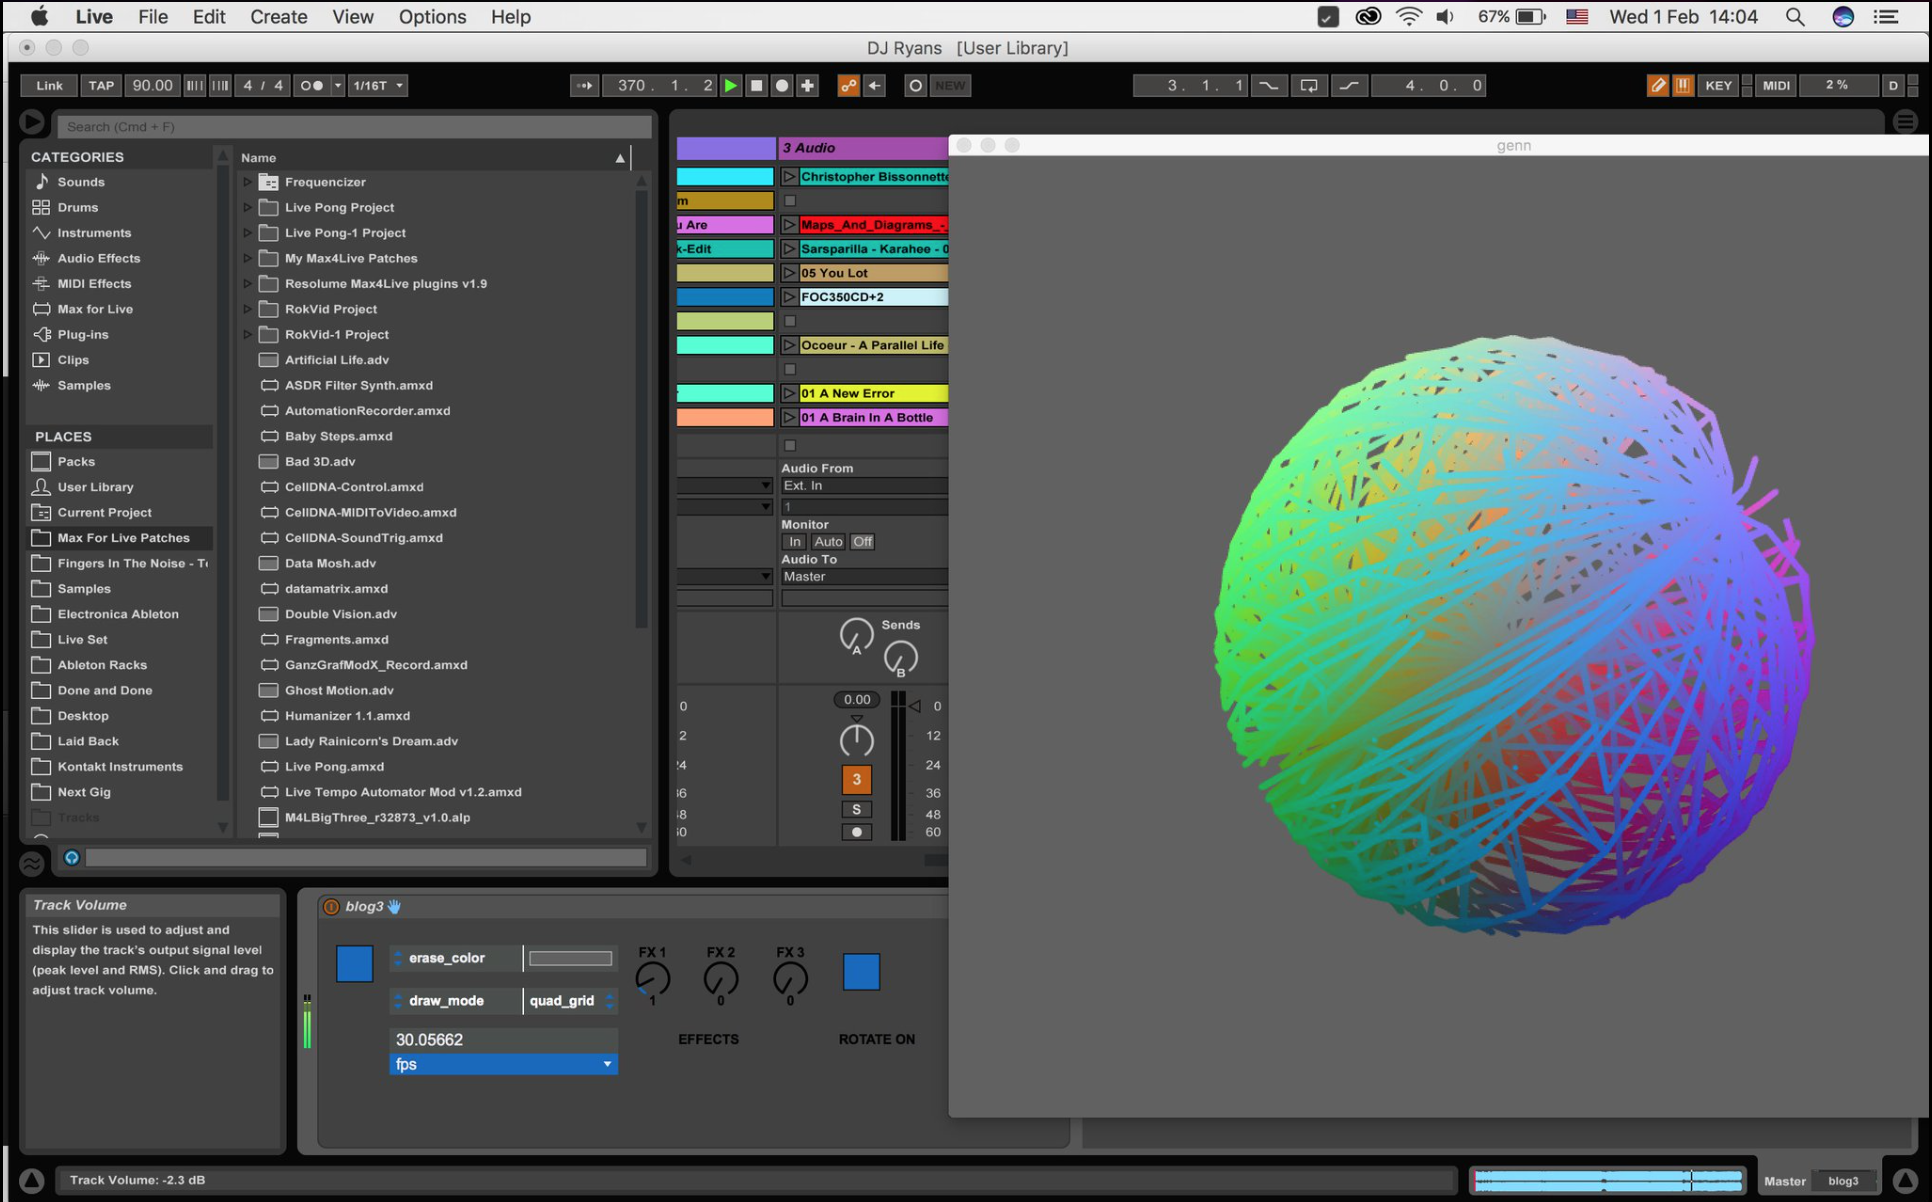Open the View menu
This screenshot has width=1932, height=1202.
tap(352, 17)
